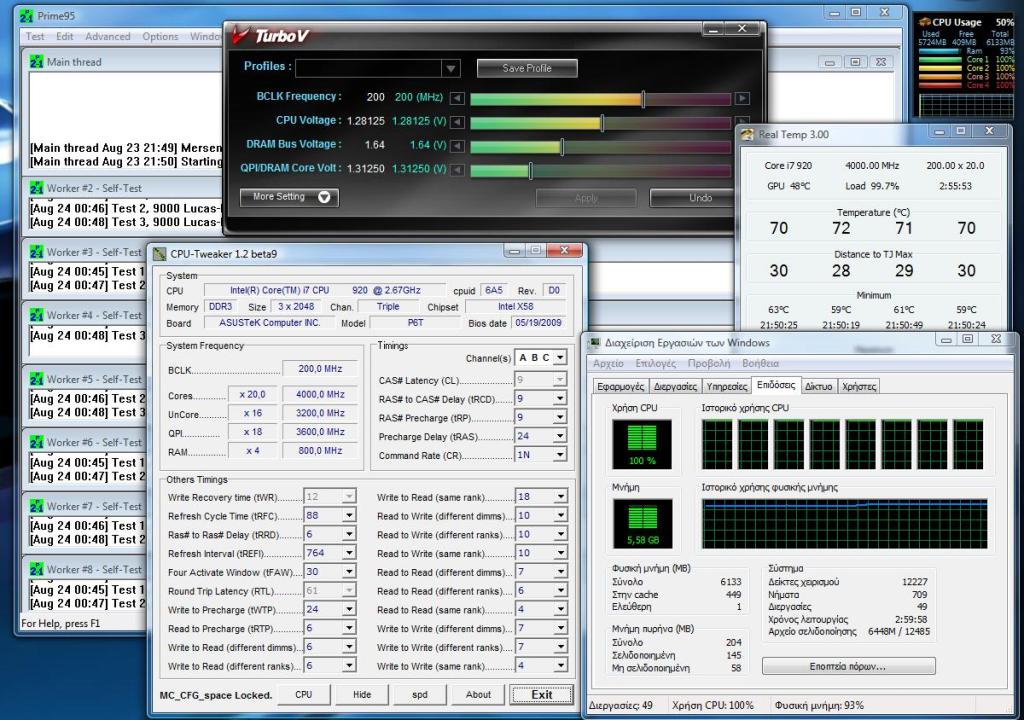Click the Prime95 title bar icon

(x=27, y=15)
